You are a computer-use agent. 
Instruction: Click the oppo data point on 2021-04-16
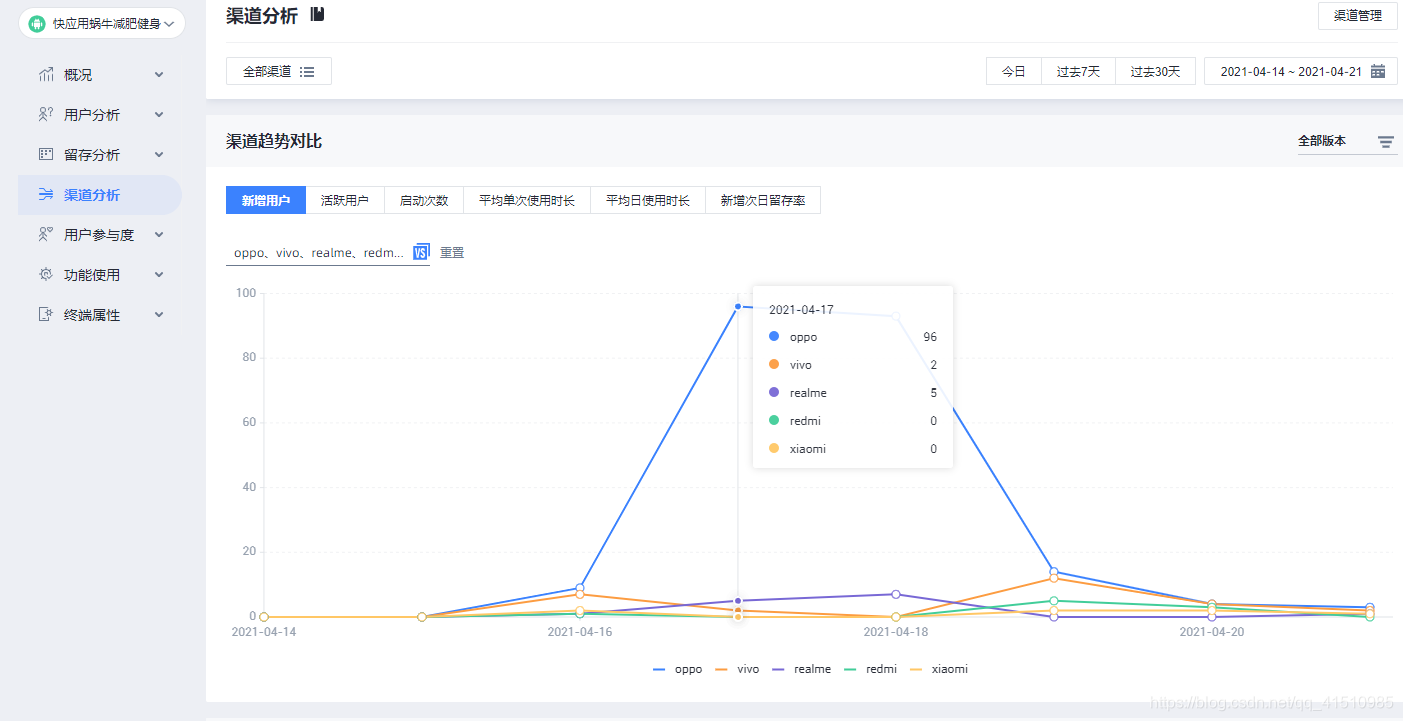580,588
